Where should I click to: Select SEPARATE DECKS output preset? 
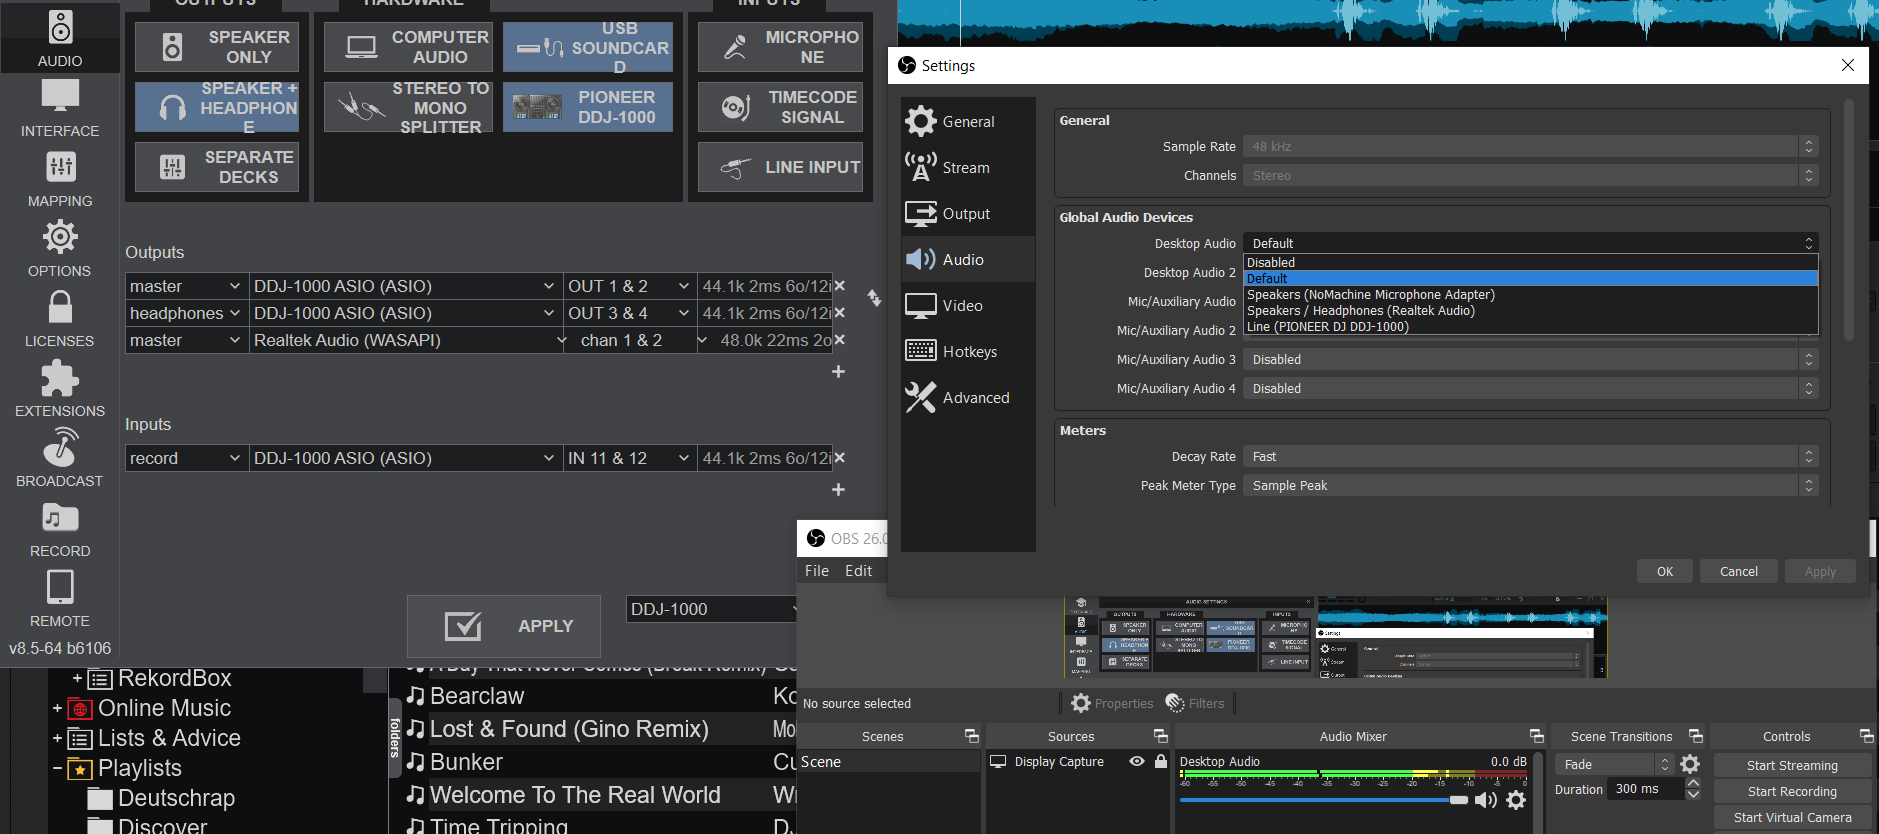click(217, 167)
